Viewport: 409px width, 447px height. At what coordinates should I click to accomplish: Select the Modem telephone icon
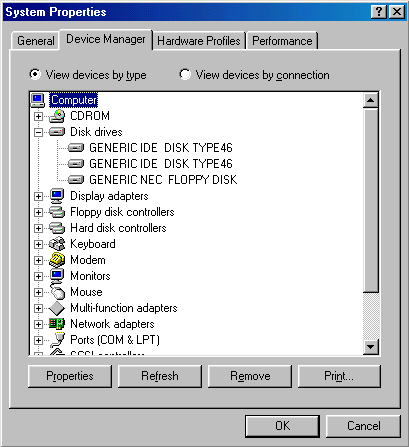pos(57,260)
